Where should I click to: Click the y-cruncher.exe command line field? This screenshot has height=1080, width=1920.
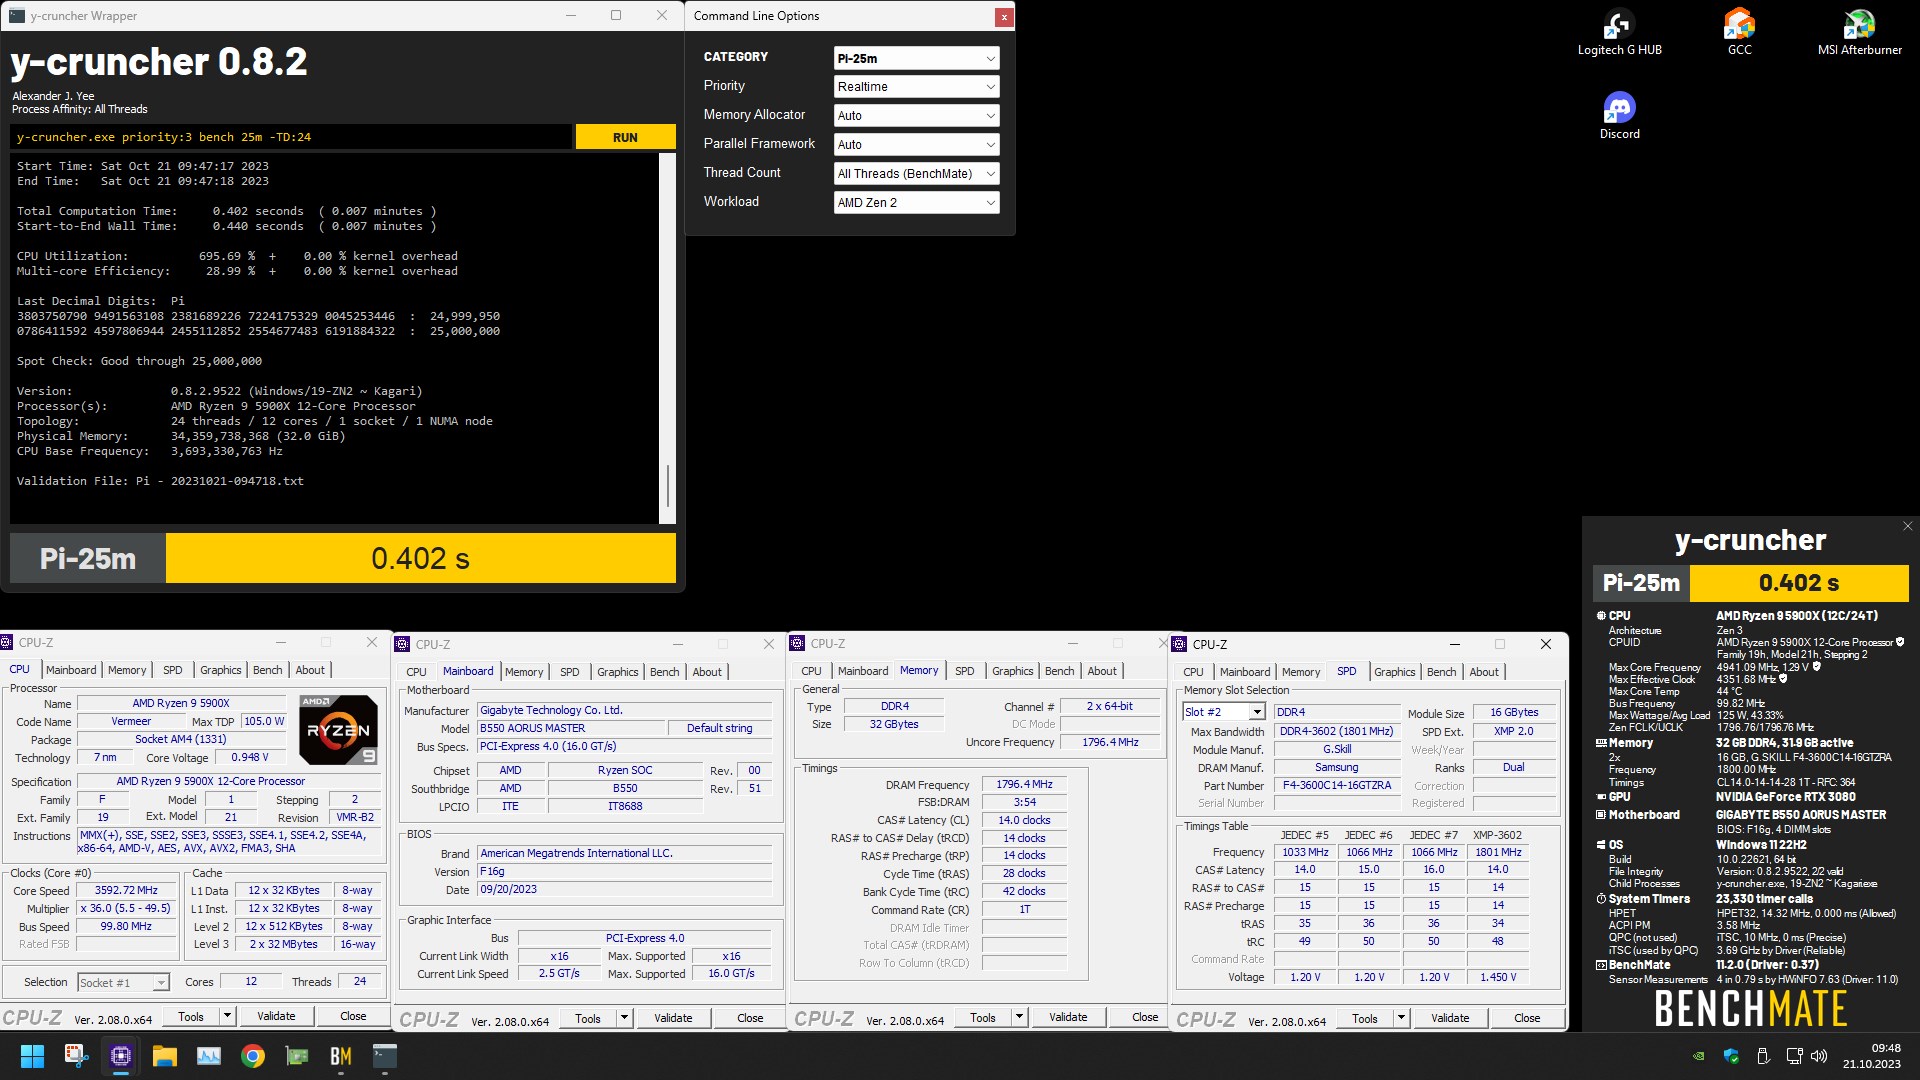point(291,137)
